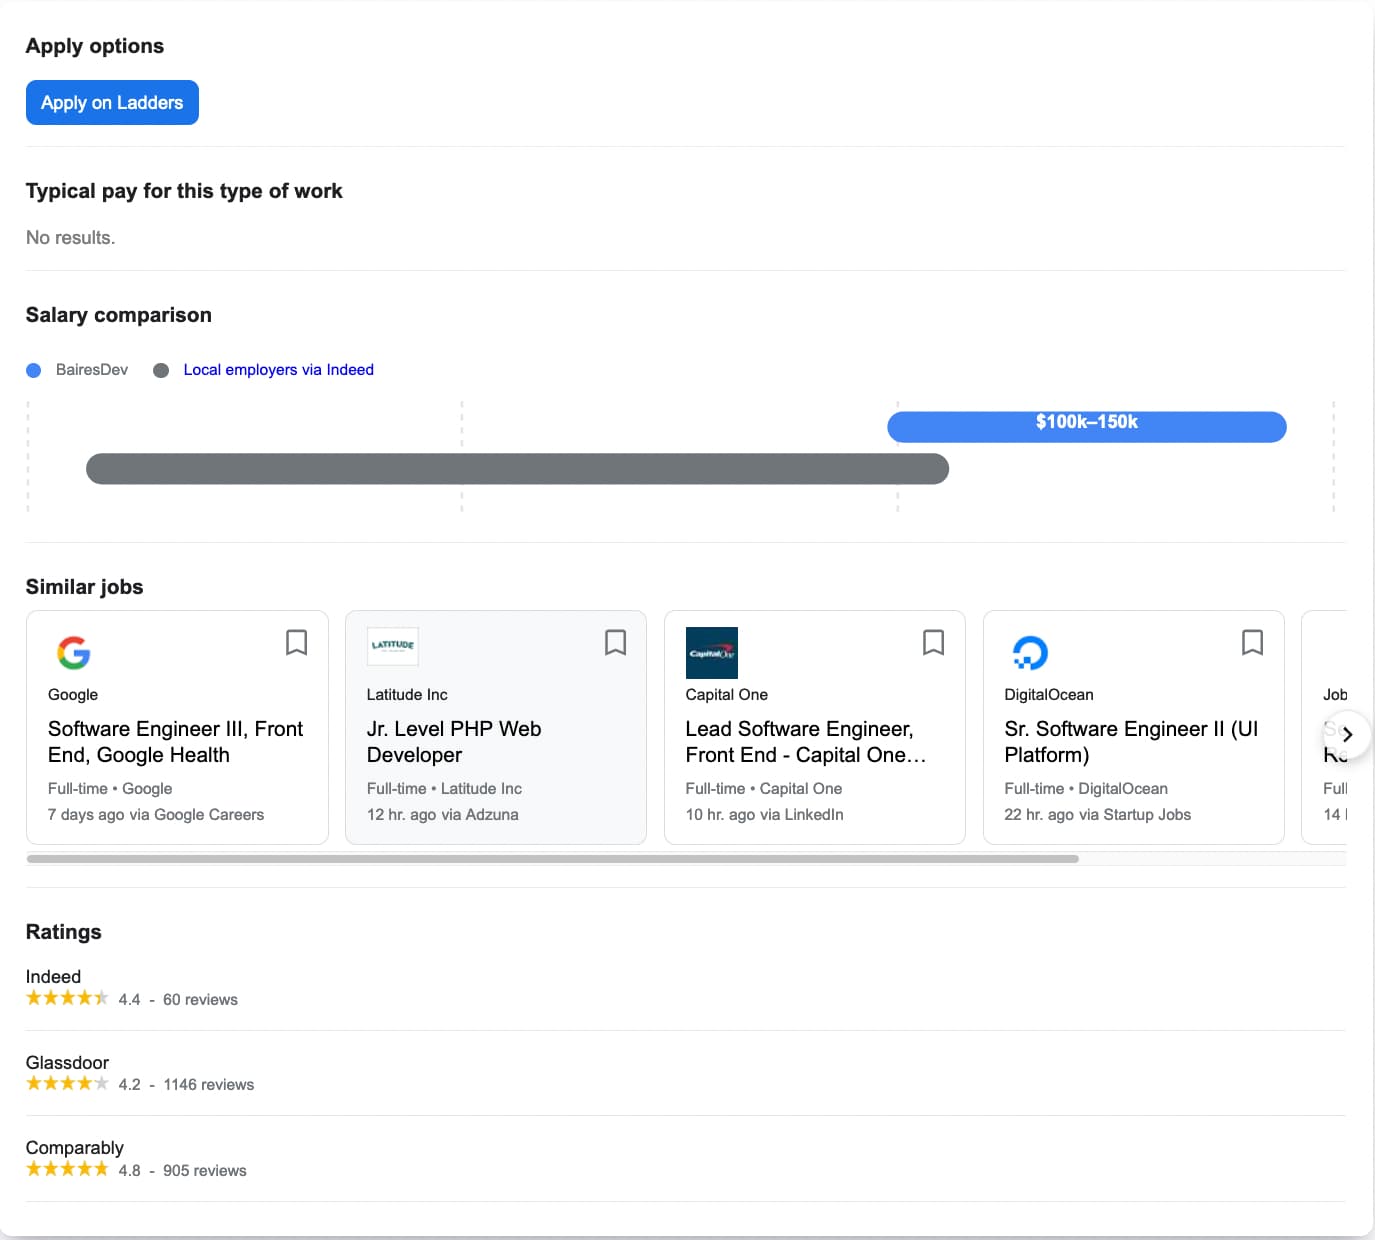Image resolution: width=1375 pixels, height=1240 pixels.
Task: Bookmark the Jr. Level PHP Web Developer job
Action: pyautogui.click(x=615, y=642)
